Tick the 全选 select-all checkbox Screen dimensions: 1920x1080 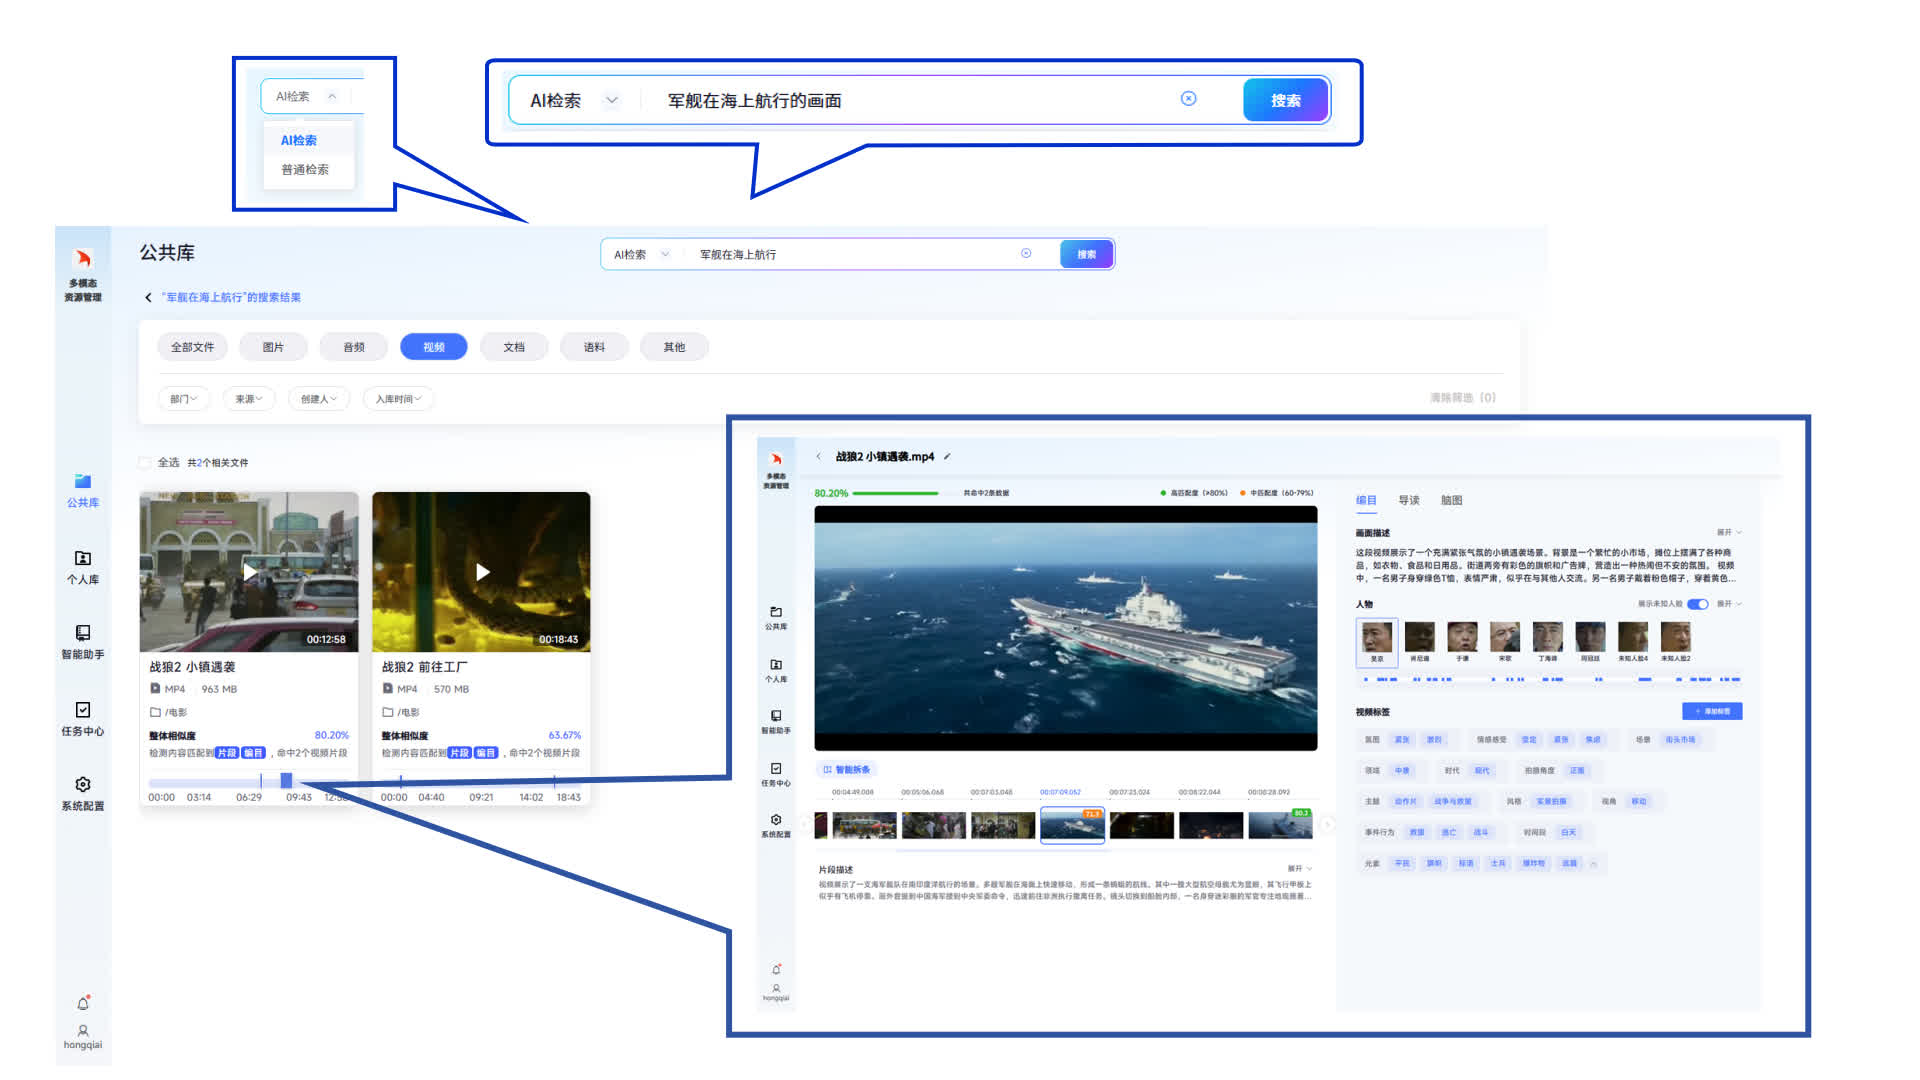(x=145, y=462)
